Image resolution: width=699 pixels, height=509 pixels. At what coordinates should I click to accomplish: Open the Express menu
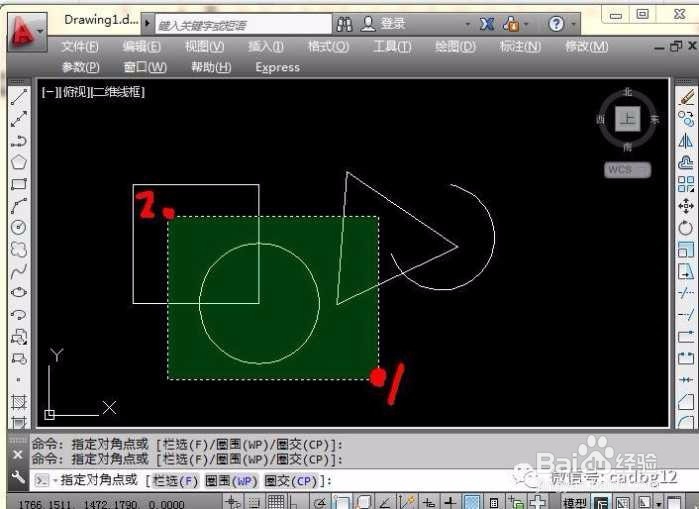point(277,67)
